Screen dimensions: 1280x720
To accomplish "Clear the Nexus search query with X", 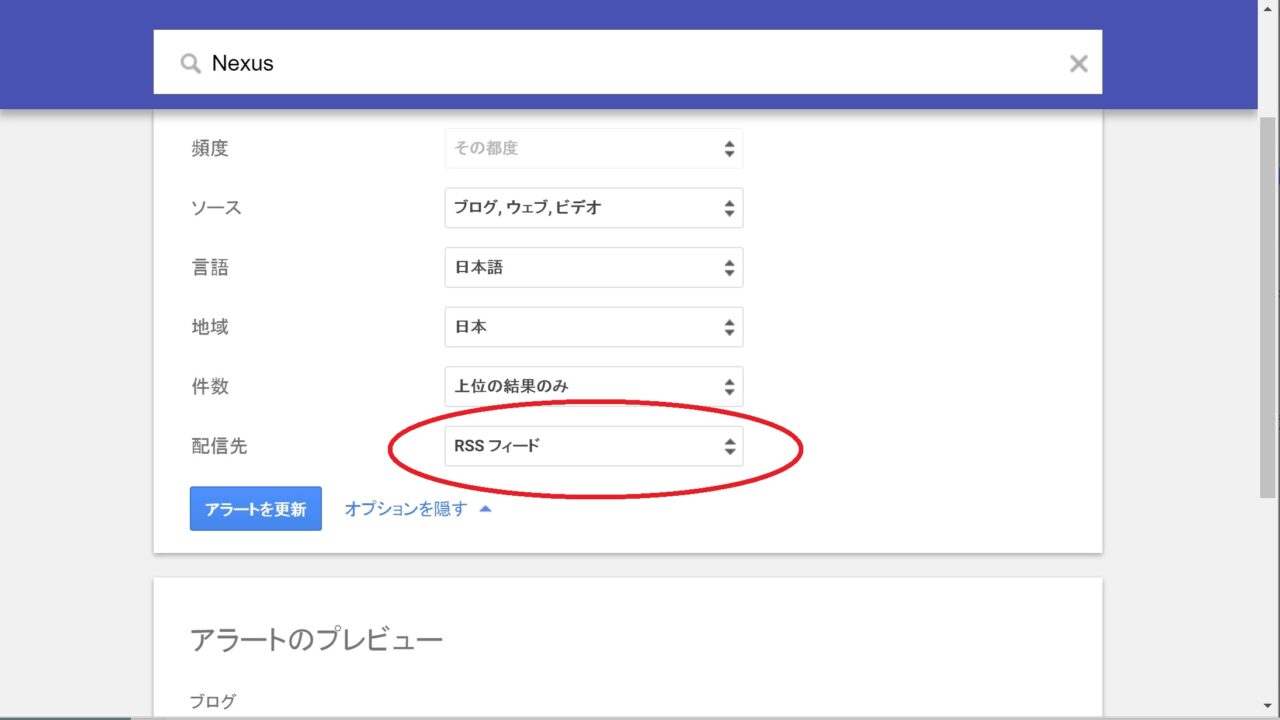I will (1078, 64).
